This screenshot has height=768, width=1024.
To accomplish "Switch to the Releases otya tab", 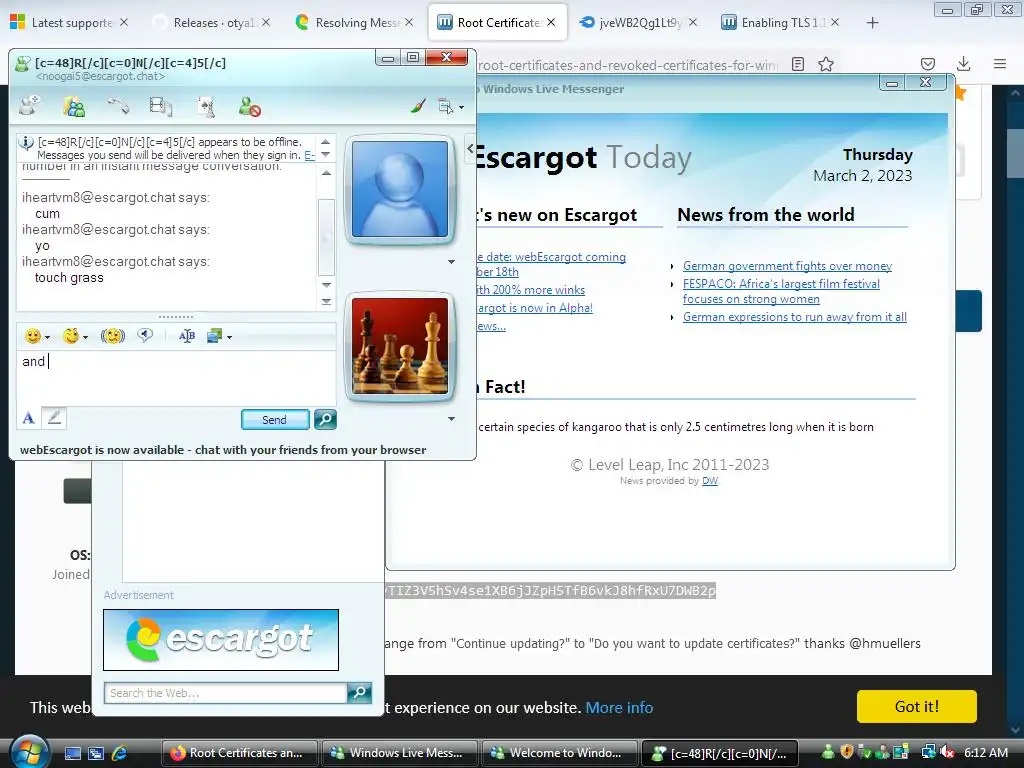I will [213, 23].
